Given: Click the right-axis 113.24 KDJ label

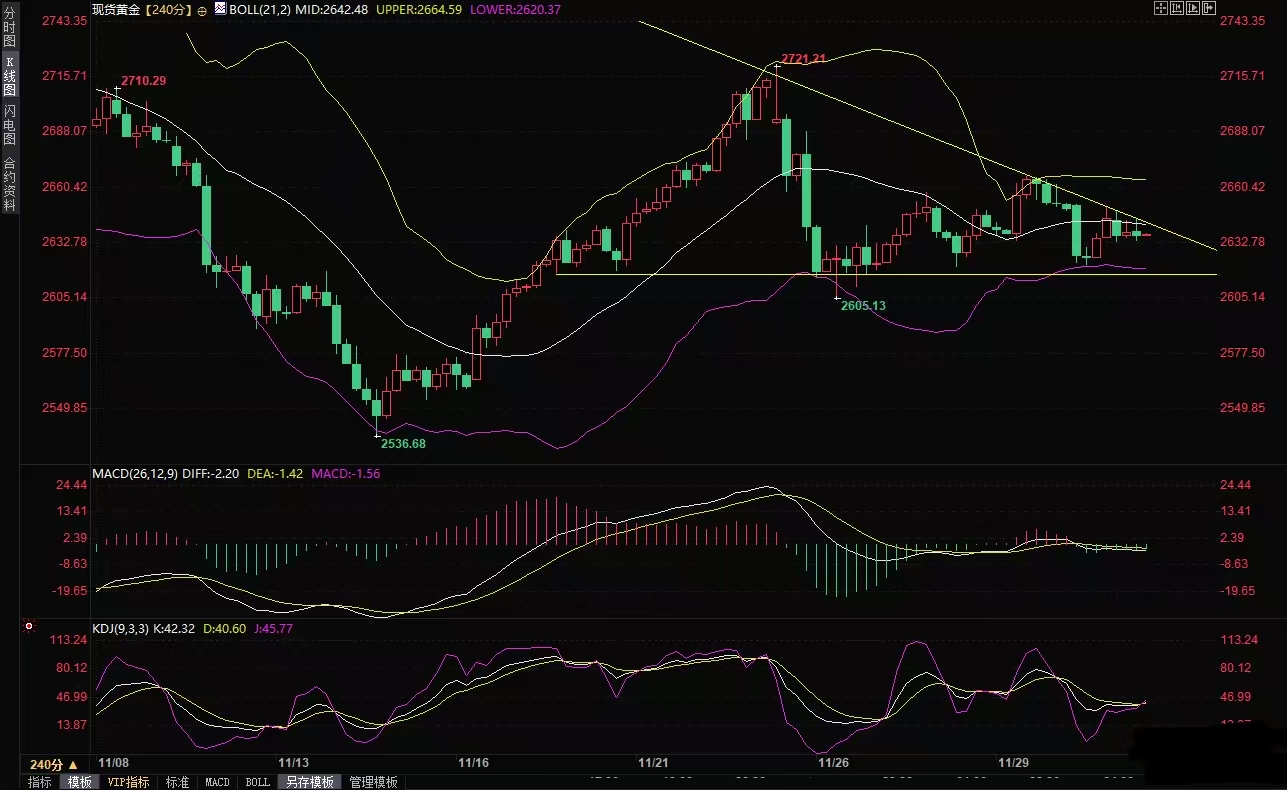Looking at the screenshot, I should click(x=1240, y=640).
